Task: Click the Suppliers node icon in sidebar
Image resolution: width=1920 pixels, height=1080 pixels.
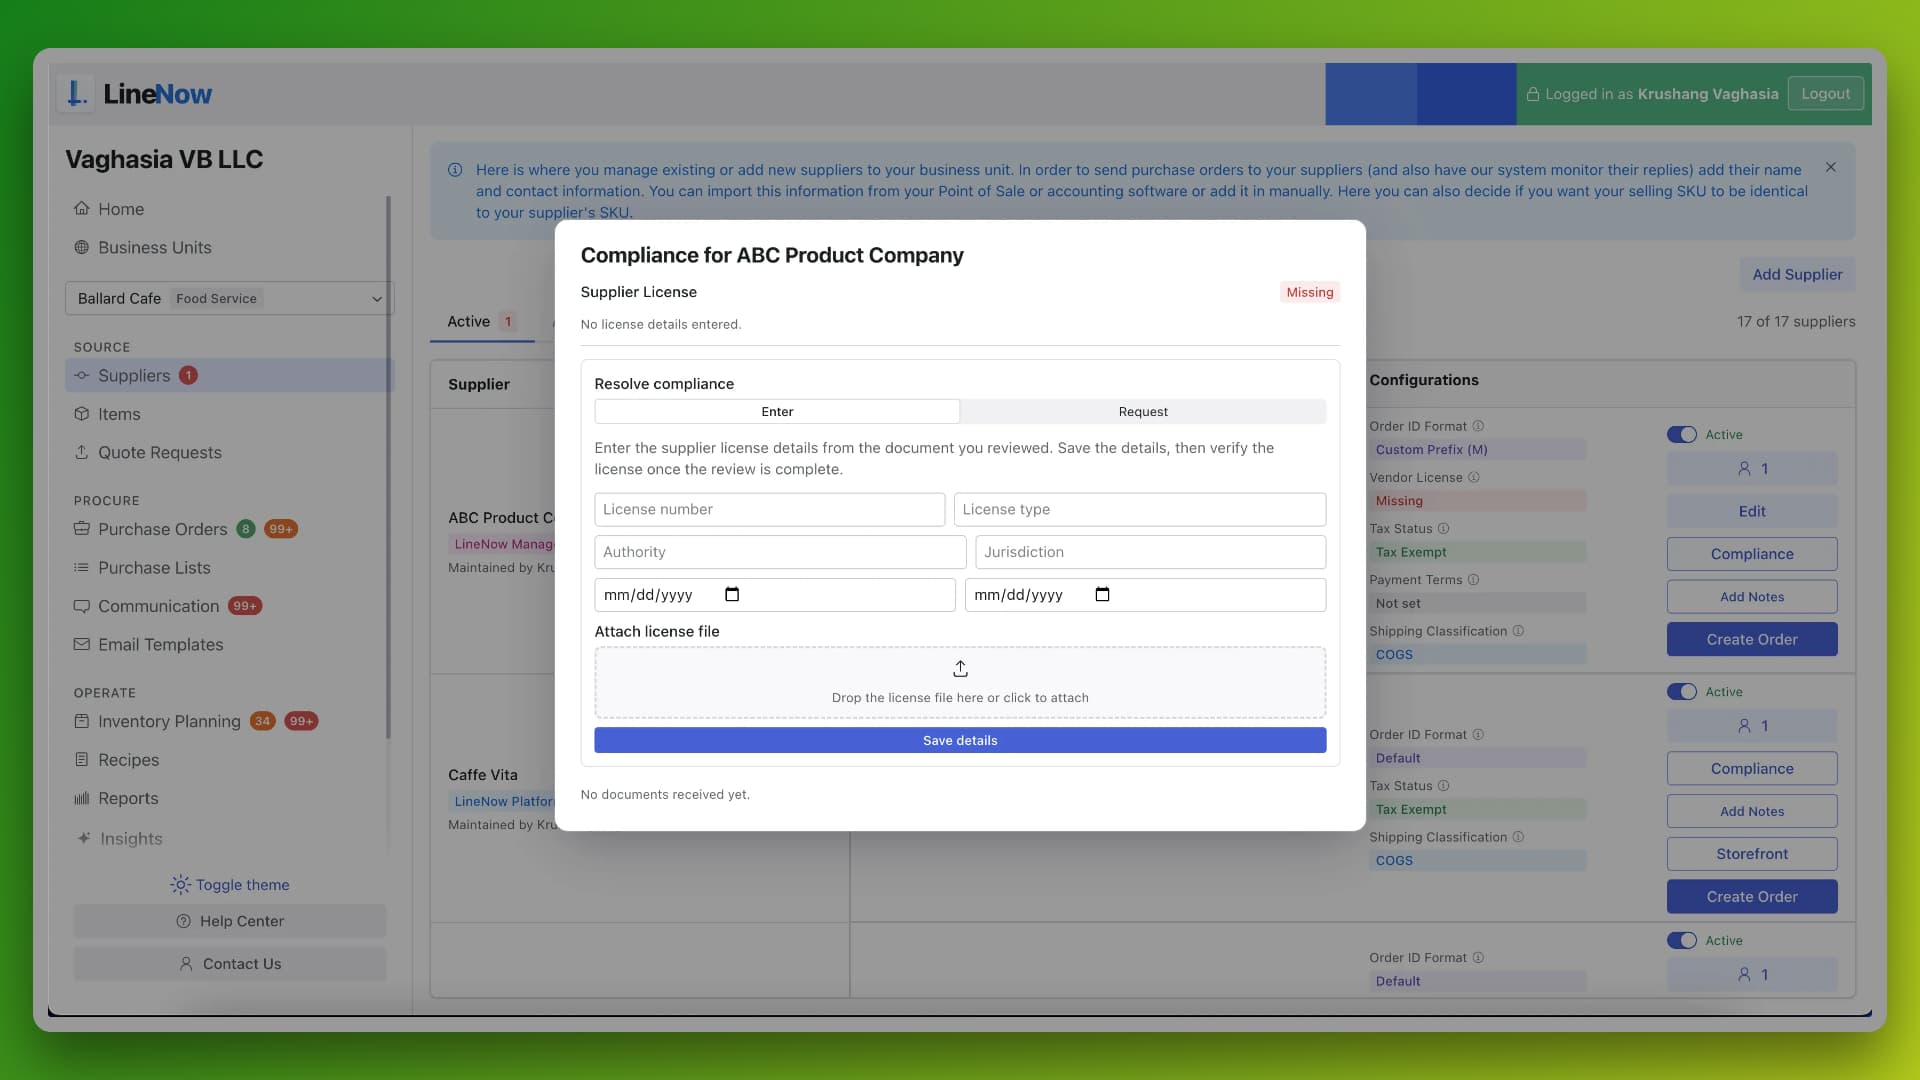Action: click(82, 376)
